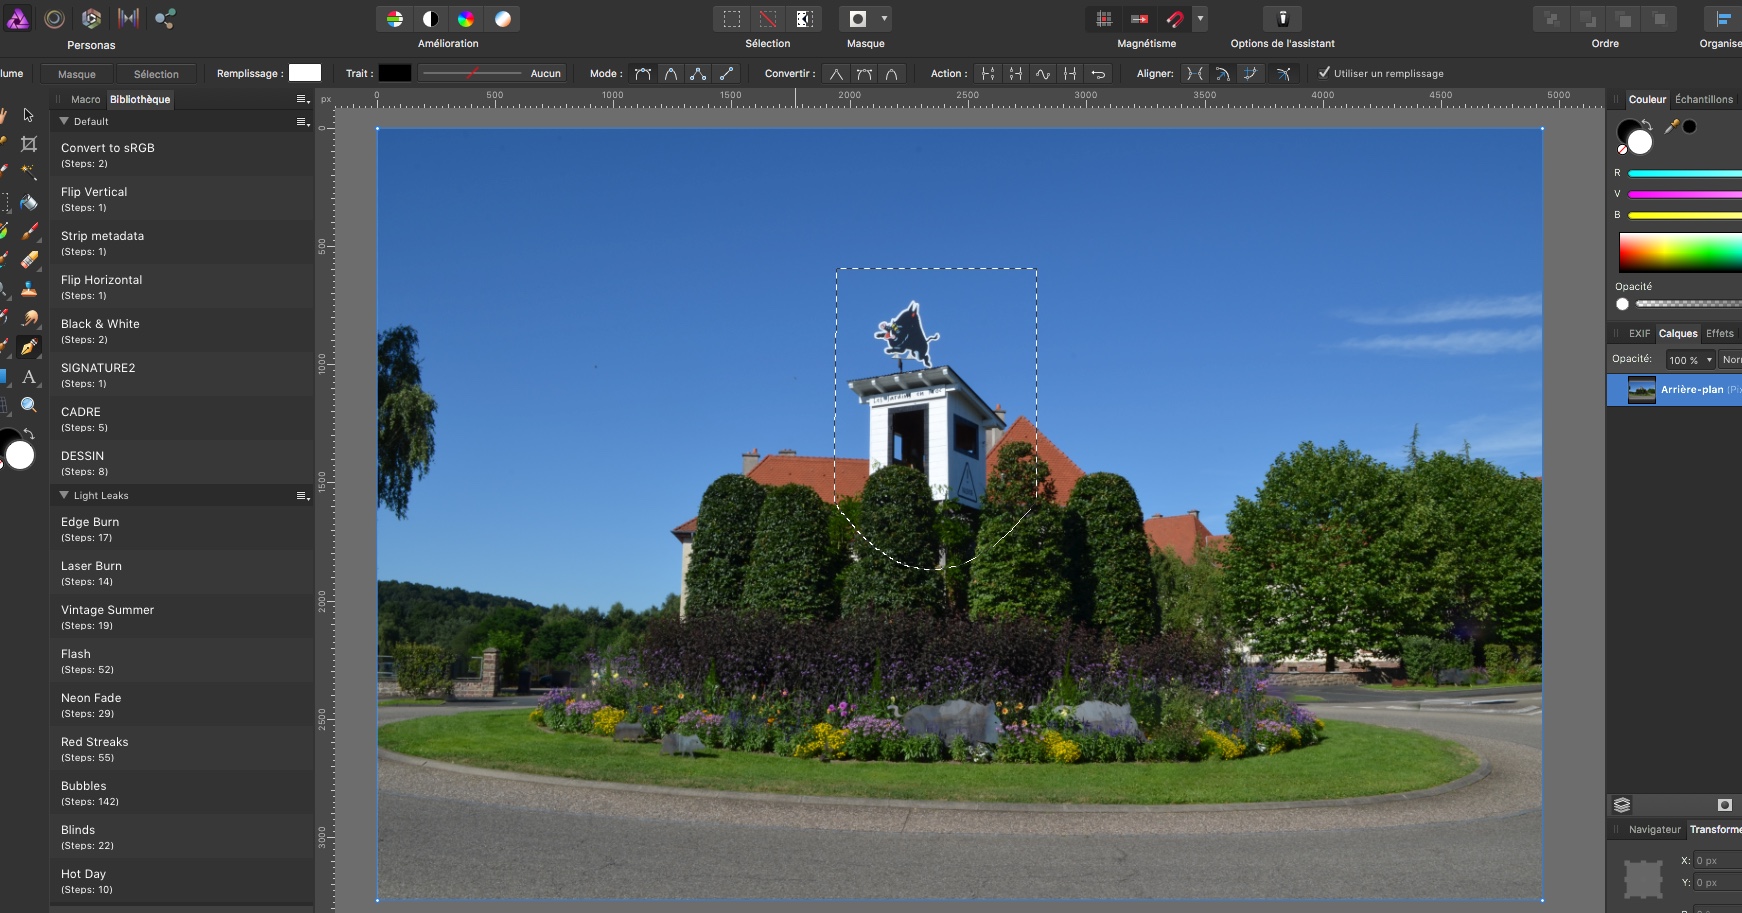Apply Auto Contrast enhancement
The height and width of the screenshot is (913, 1742).
coord(431,19)
